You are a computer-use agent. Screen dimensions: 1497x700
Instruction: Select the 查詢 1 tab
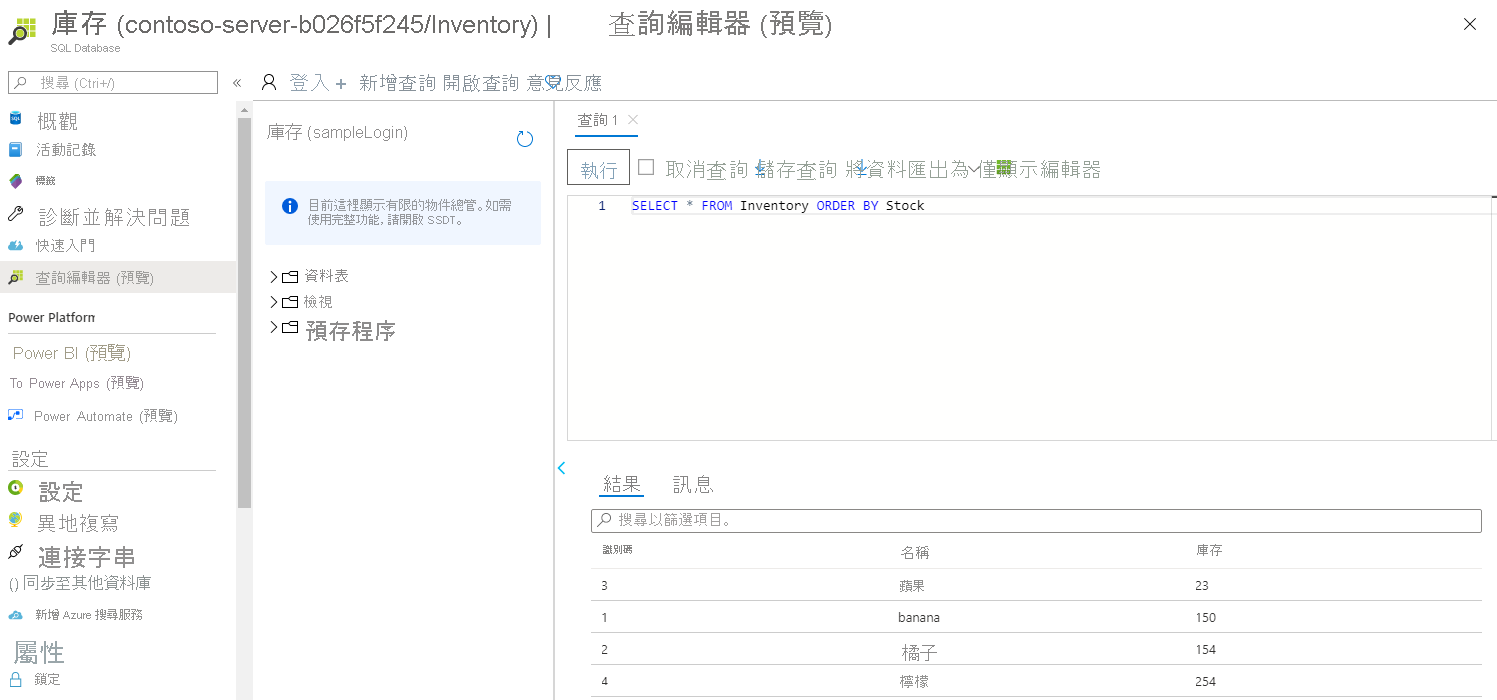pos(600,118)
